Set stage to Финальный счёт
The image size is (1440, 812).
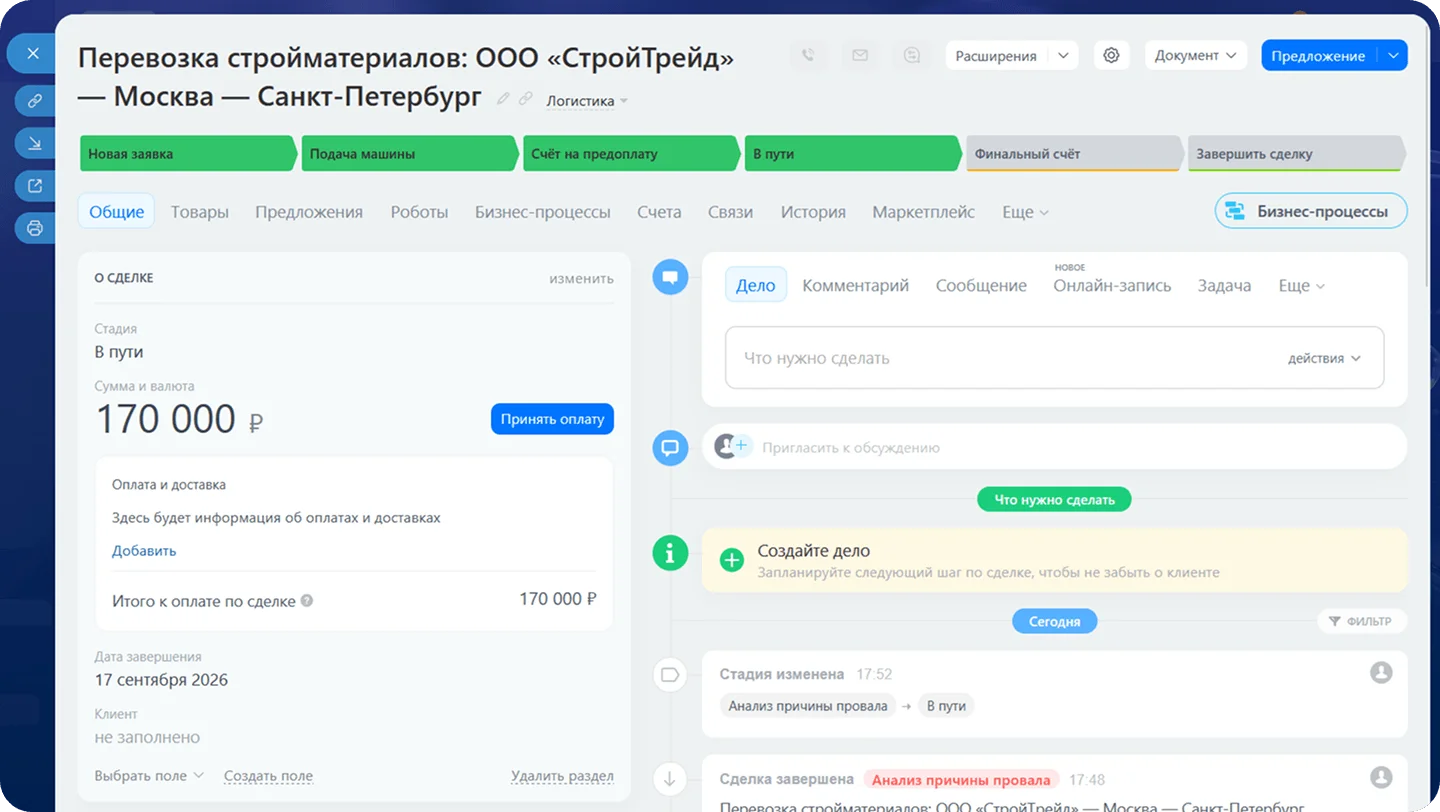[x=1075, y=154]
